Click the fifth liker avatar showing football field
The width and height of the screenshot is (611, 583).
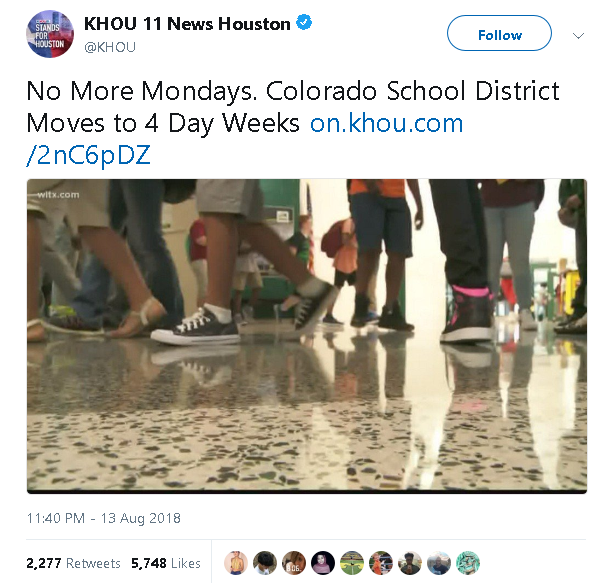(352, 563)
